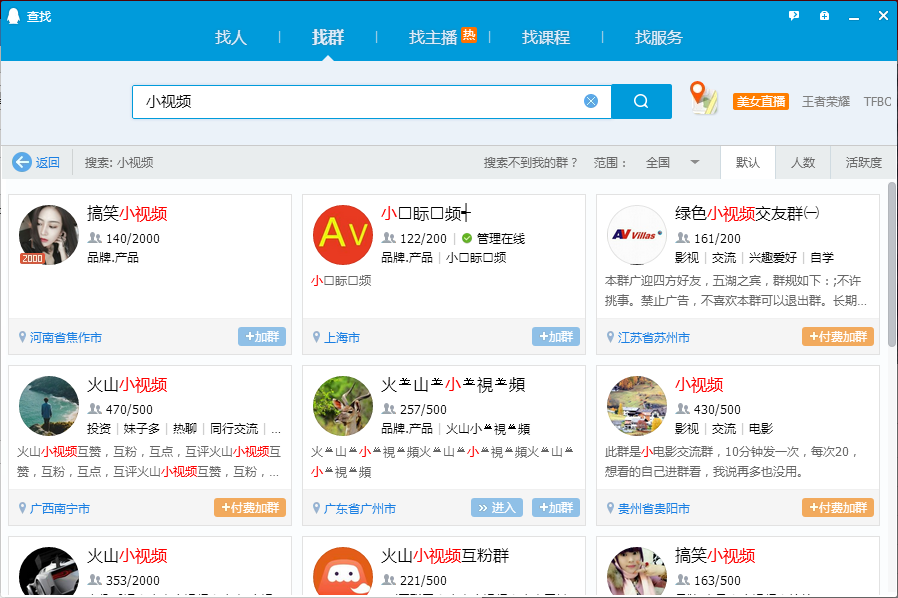898x598 pixels.
Task: Click 进入 on the 广东省广州市 group
Action: pos(497,507)
